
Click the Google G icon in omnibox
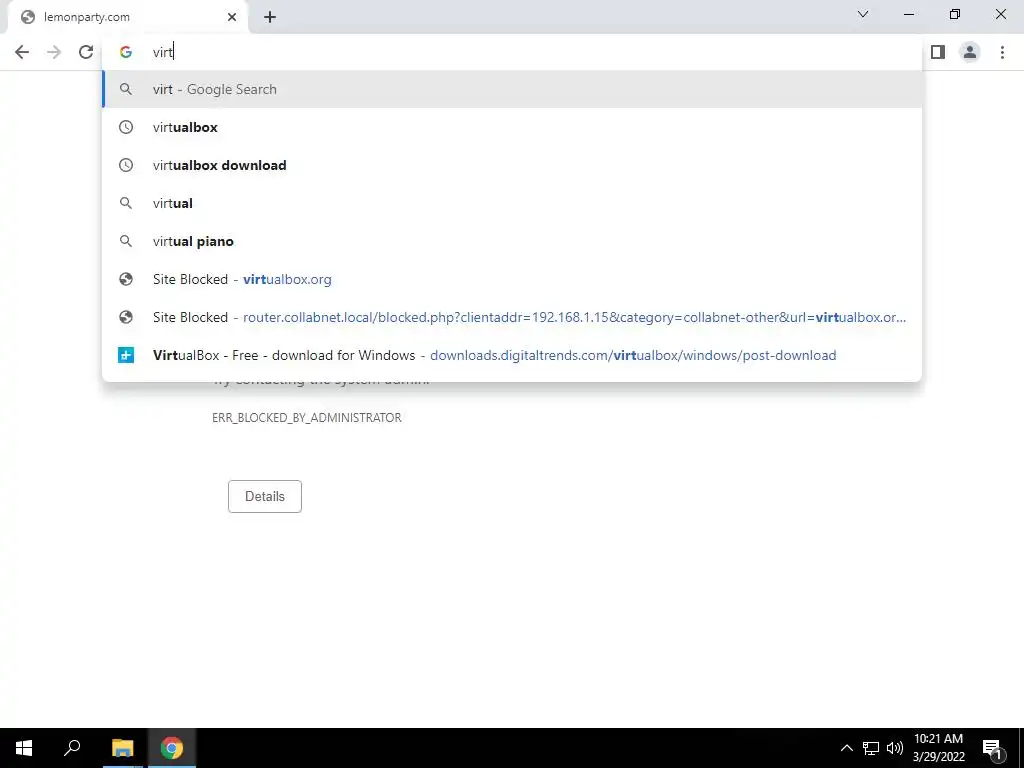(x=126, y=52)
